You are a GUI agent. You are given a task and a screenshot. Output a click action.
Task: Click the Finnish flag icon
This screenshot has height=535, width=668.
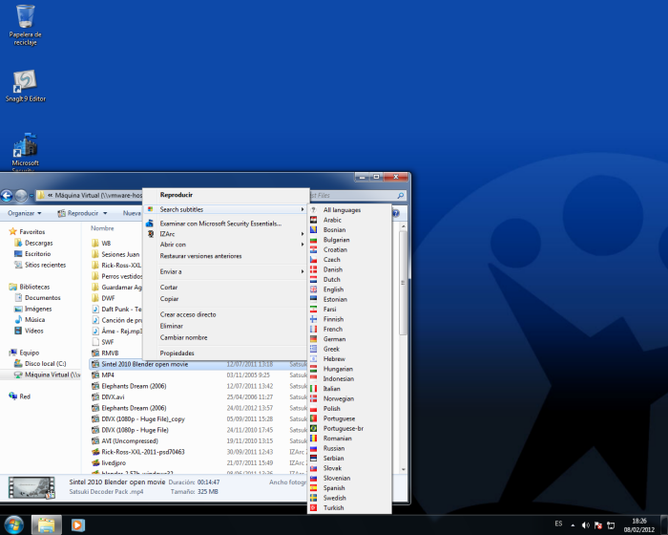314,319
